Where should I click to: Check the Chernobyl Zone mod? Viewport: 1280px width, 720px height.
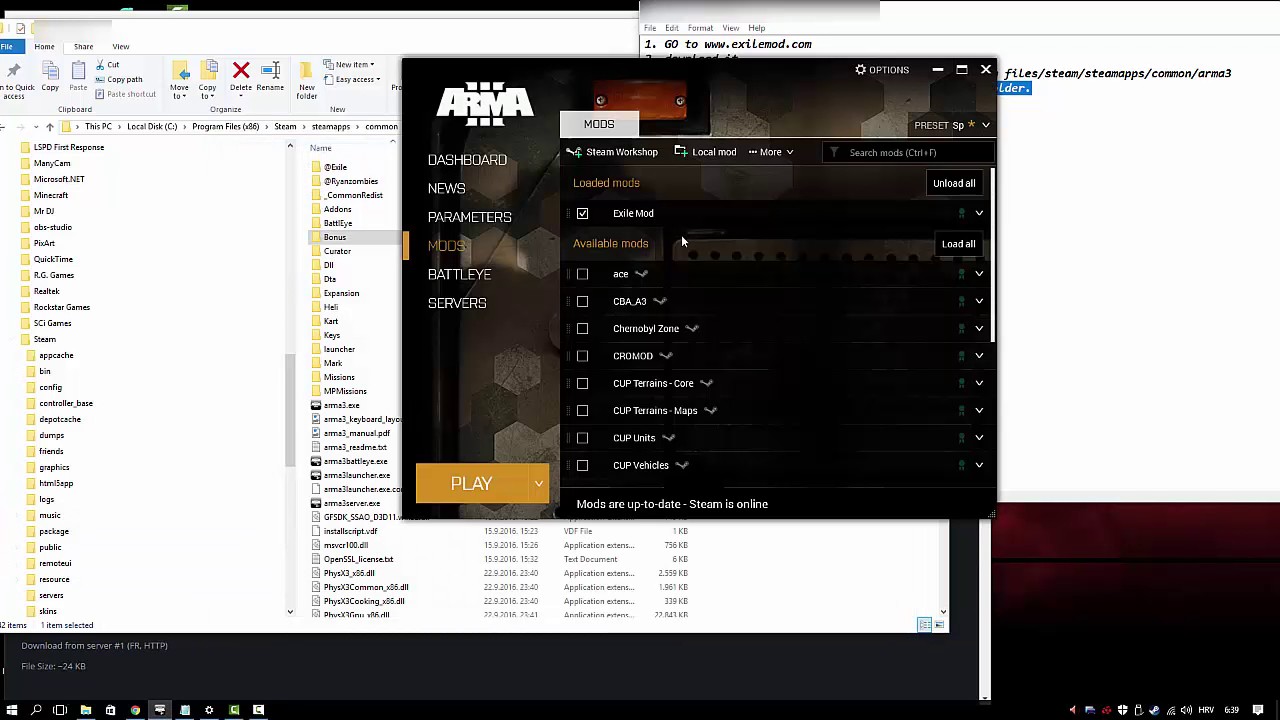coord(582,328)
